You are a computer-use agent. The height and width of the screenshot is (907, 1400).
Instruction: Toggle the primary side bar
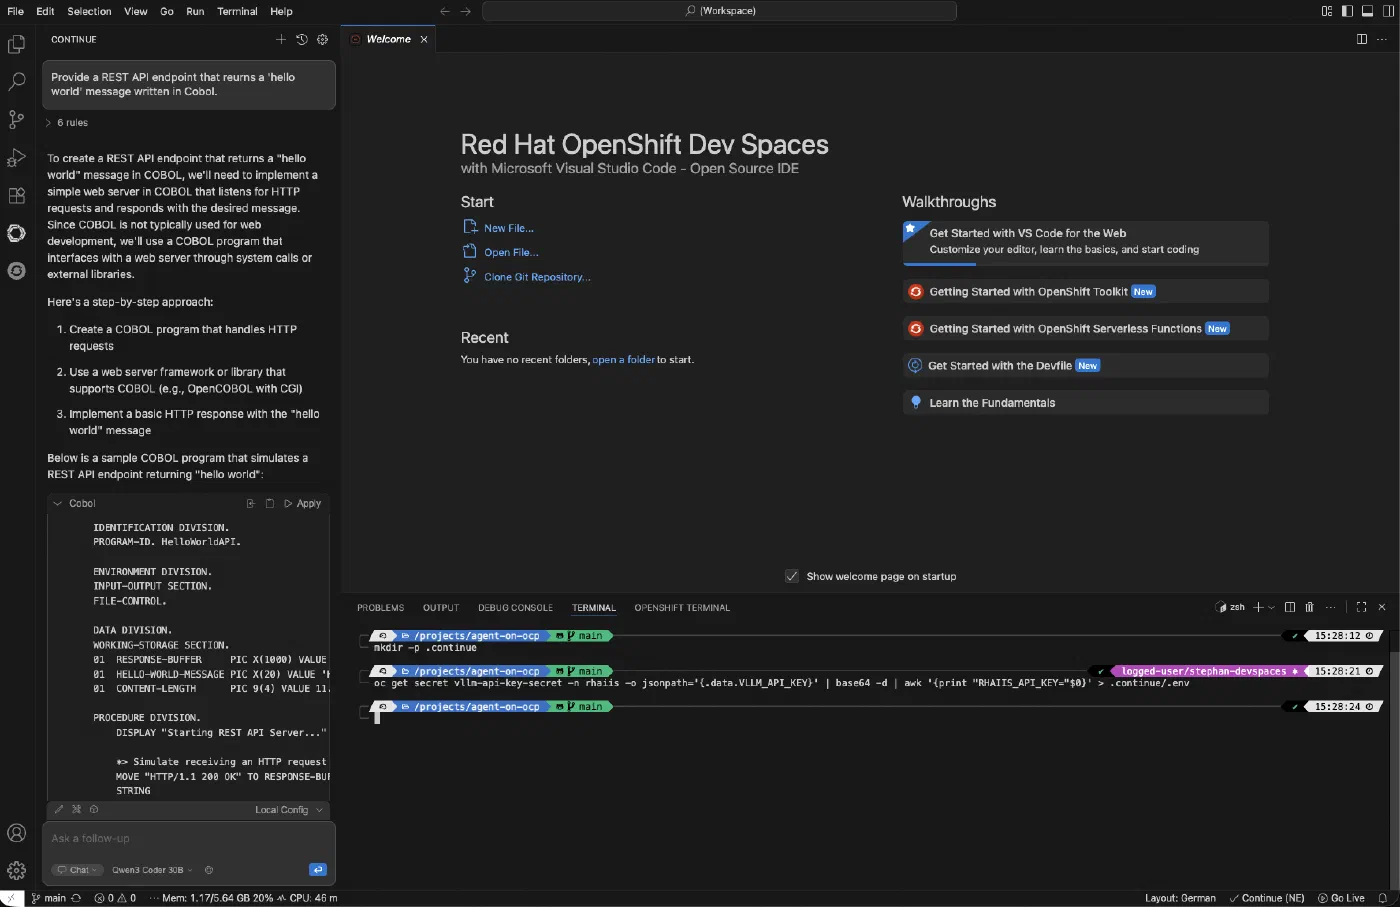1347,11
